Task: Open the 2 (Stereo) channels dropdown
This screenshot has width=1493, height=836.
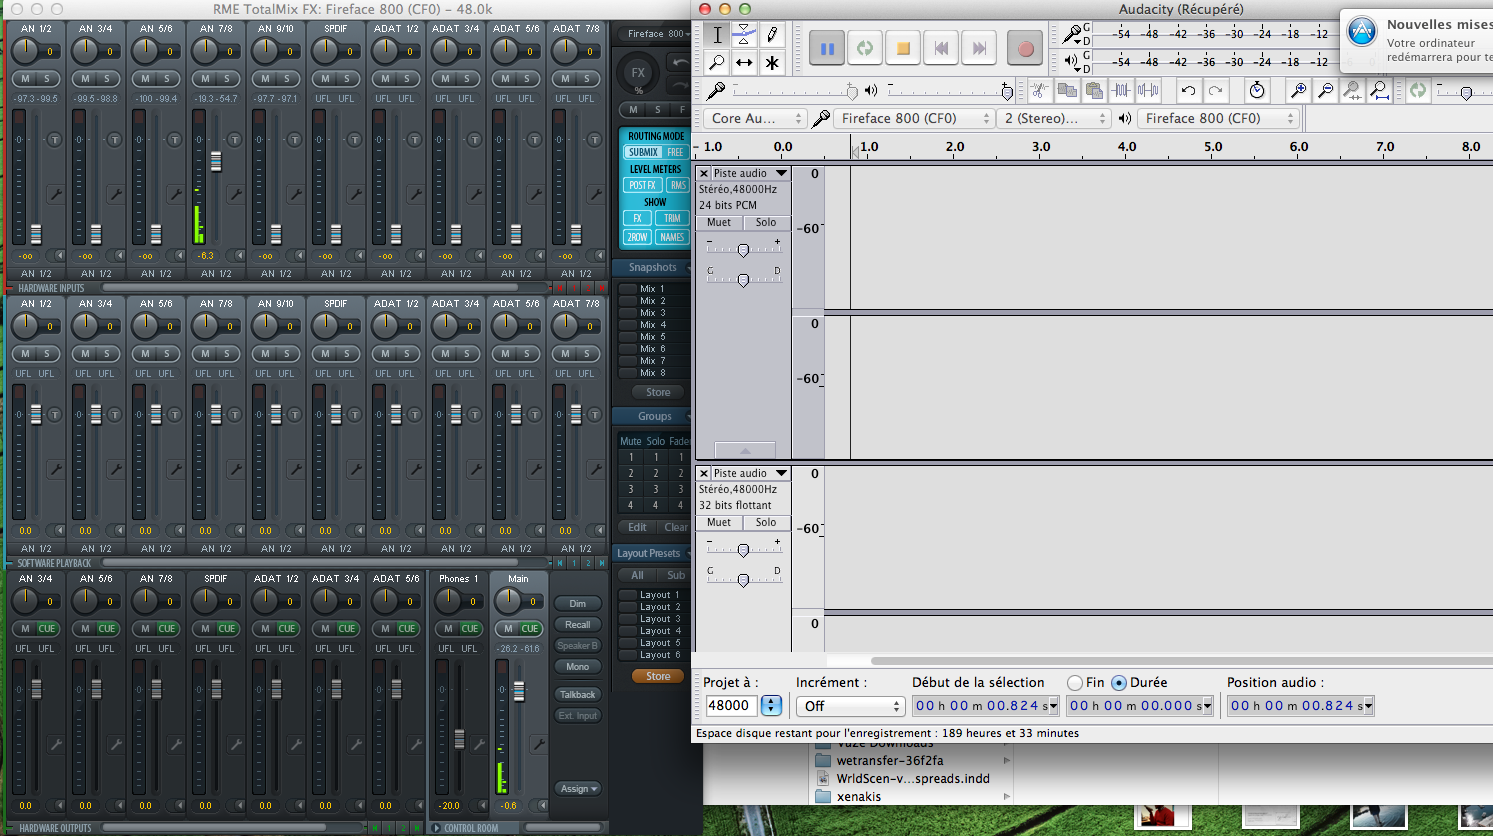Action: tap(1055, 118)
